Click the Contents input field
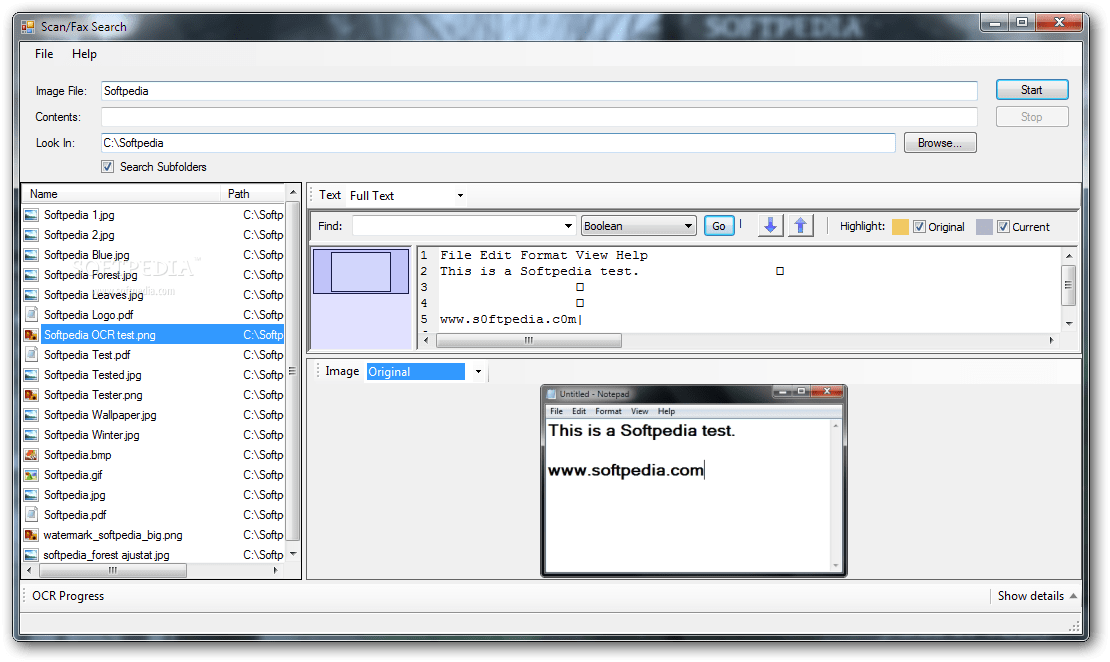This screenshot has width=1110, height=662. coord(539,117)
